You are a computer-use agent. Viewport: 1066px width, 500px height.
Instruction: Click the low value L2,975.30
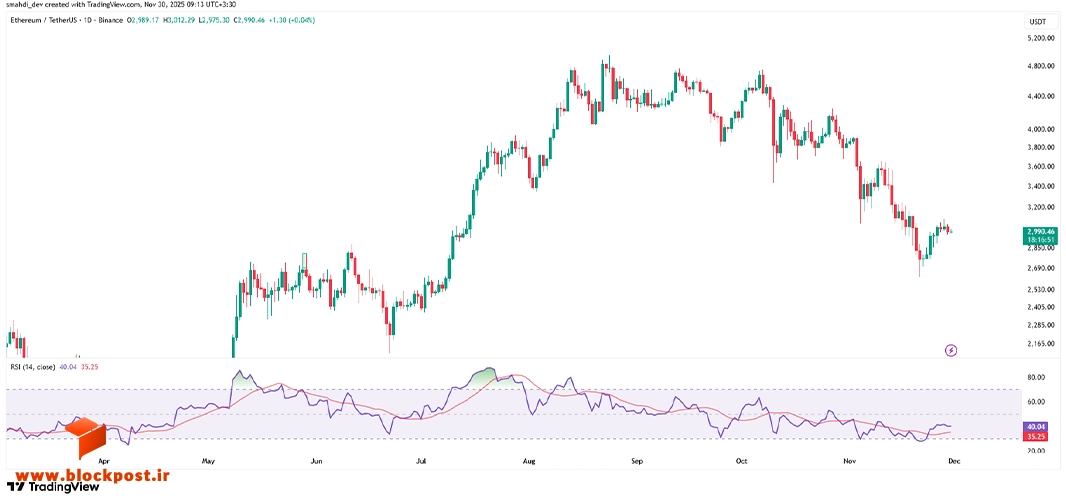[x=214, y=20]
